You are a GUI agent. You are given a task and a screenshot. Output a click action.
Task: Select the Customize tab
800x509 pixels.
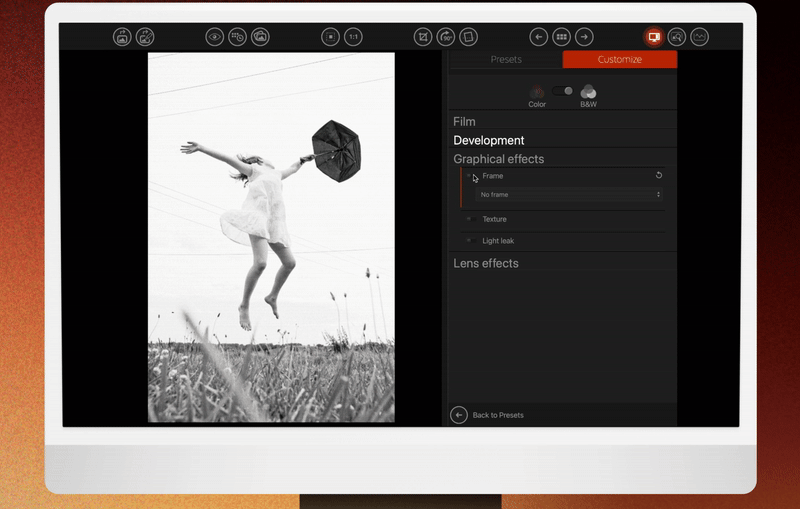coord(620,59)
